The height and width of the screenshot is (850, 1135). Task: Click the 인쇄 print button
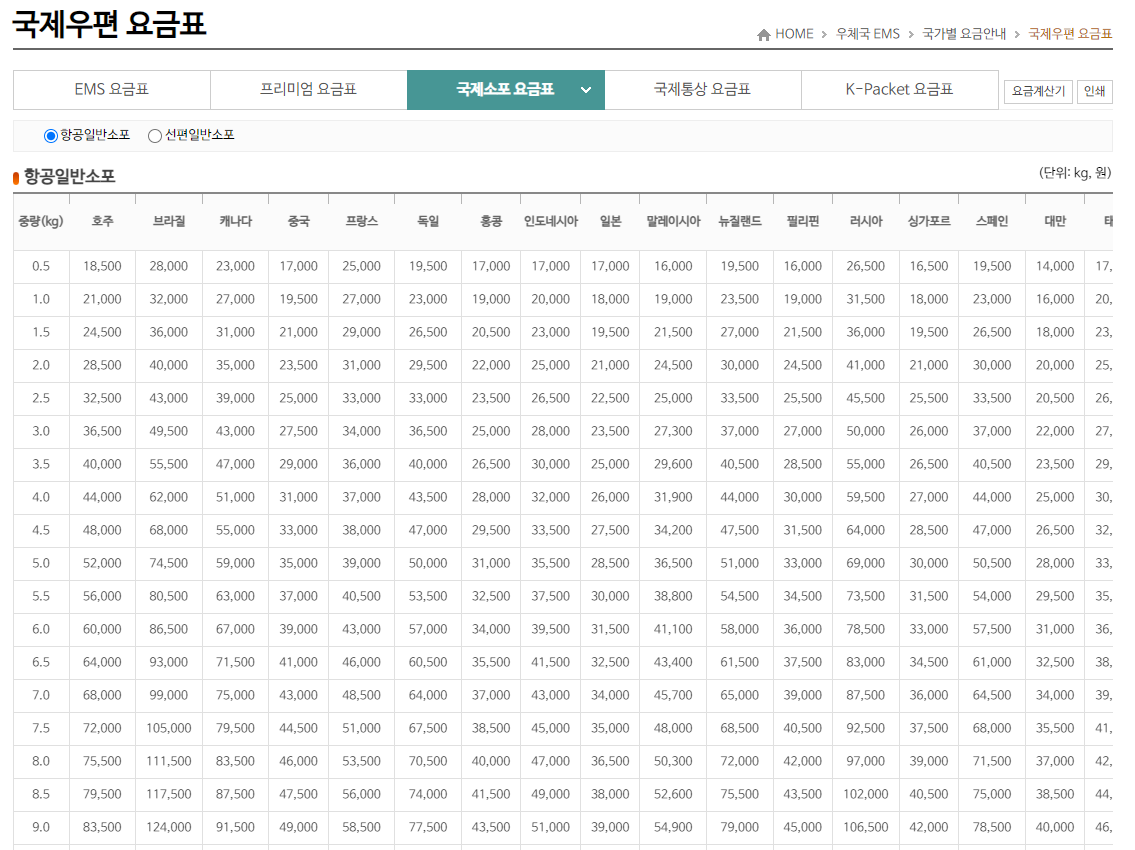(x=1094, y=91)
